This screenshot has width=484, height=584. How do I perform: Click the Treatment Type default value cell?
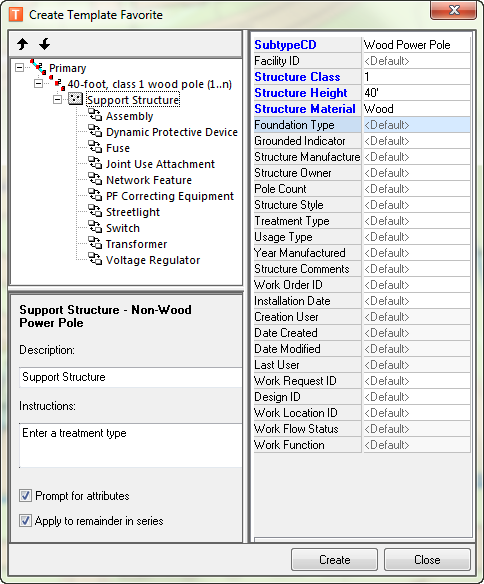(x=417, y=221)
